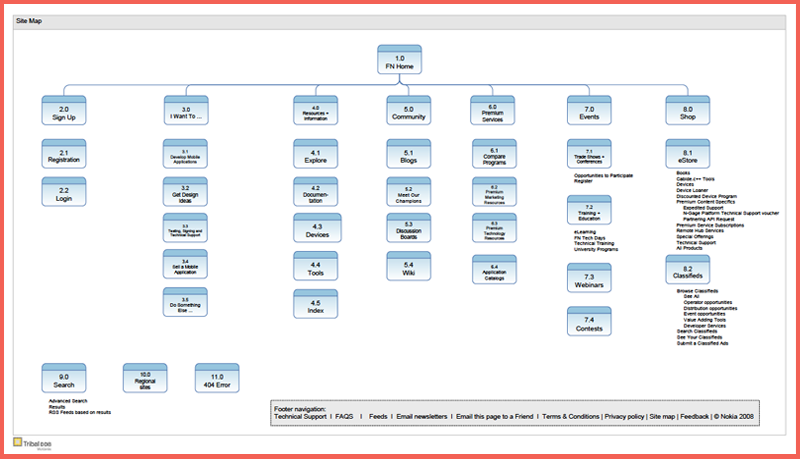Open the FAQS footer link
Image resolution: width=800 pixels, height=459 pixels.
coord(344,417)
